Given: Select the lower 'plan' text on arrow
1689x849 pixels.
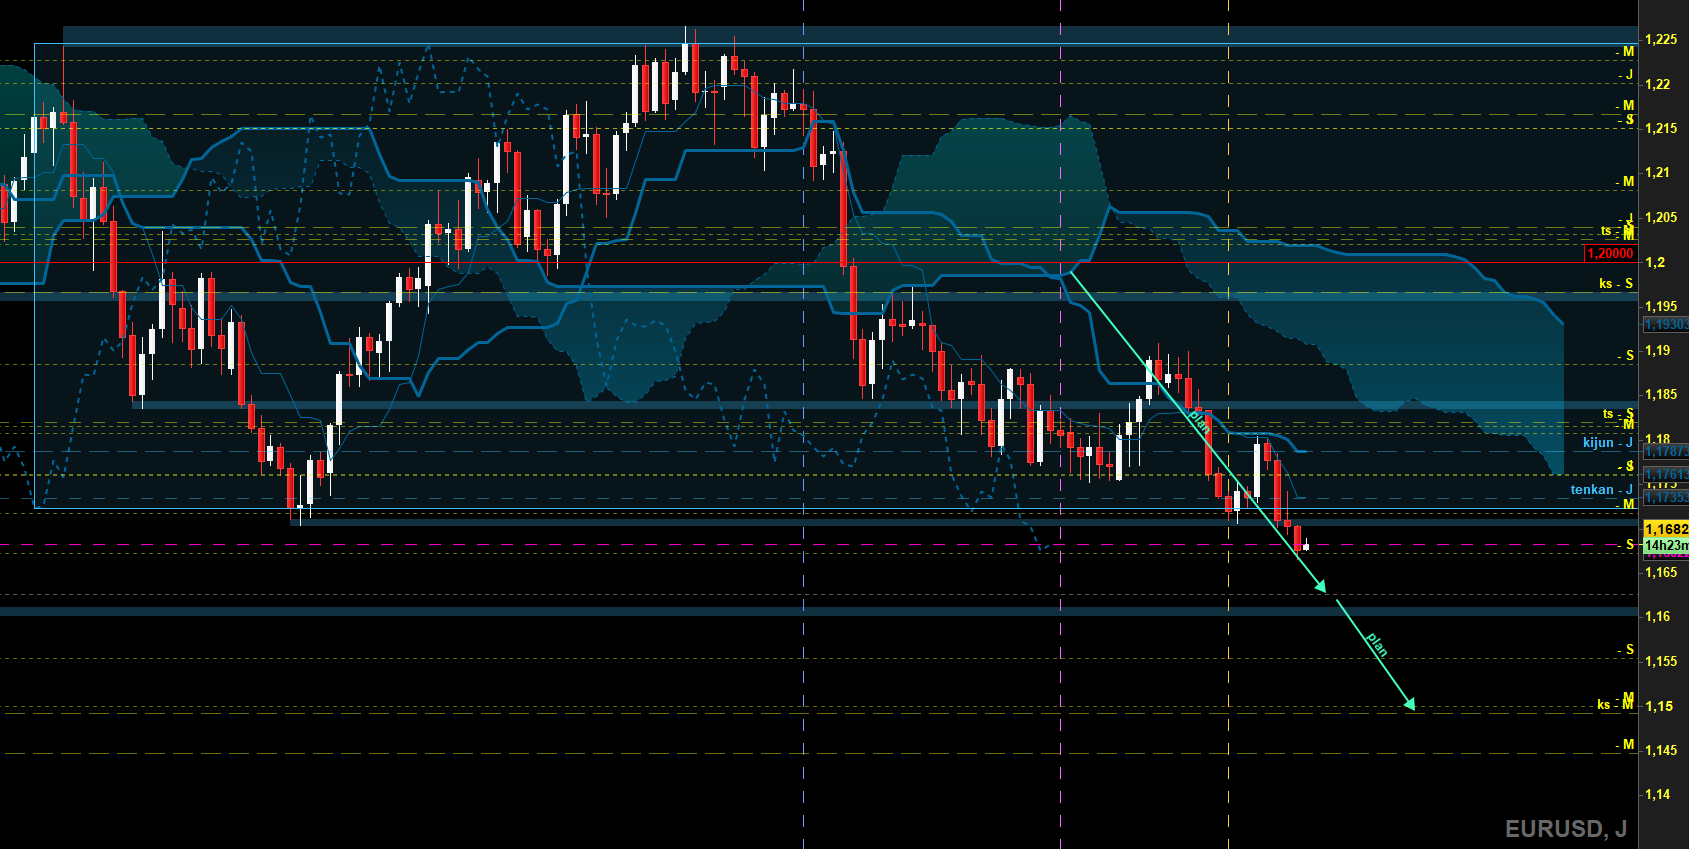Looking at the screenshot, I should (1377, 645).
